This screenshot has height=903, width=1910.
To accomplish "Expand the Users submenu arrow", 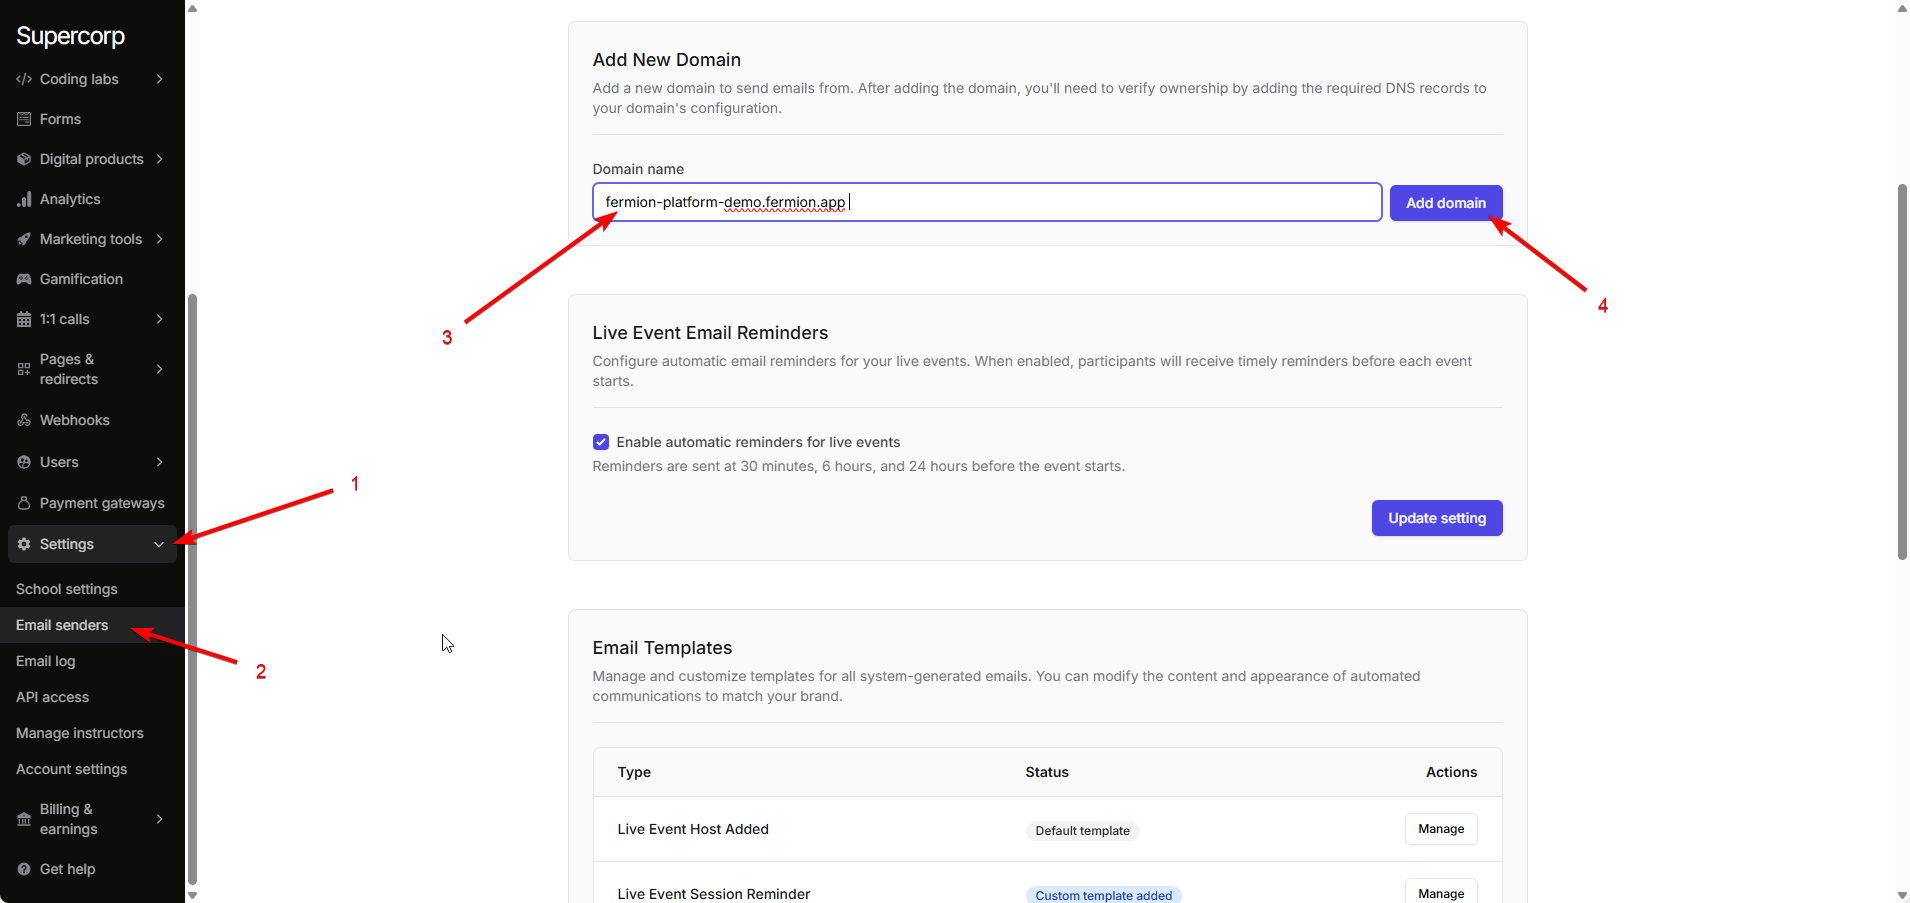I will tap(160, 462).
